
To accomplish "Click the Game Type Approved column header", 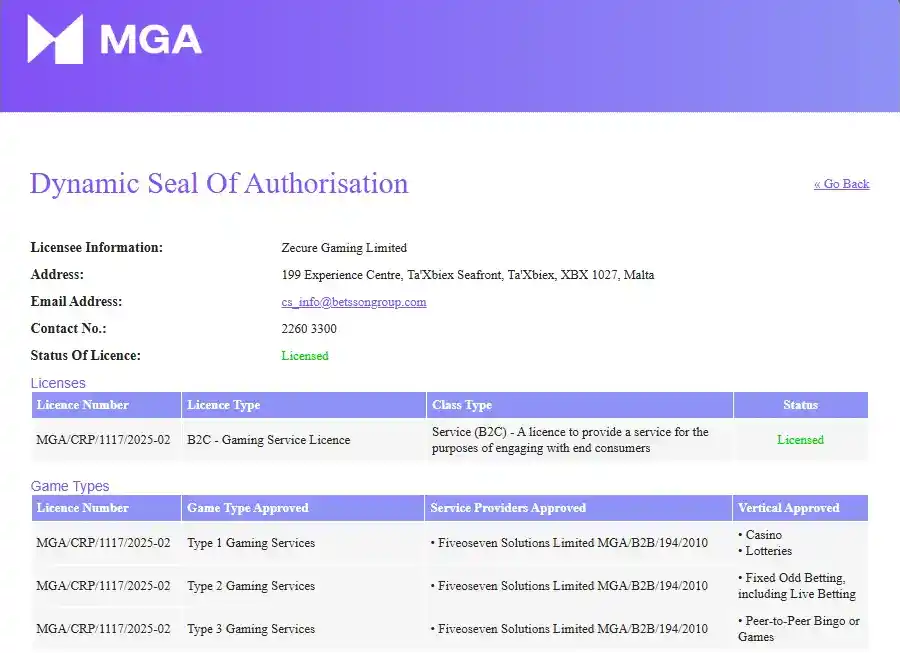I will (x=302, y=508).
